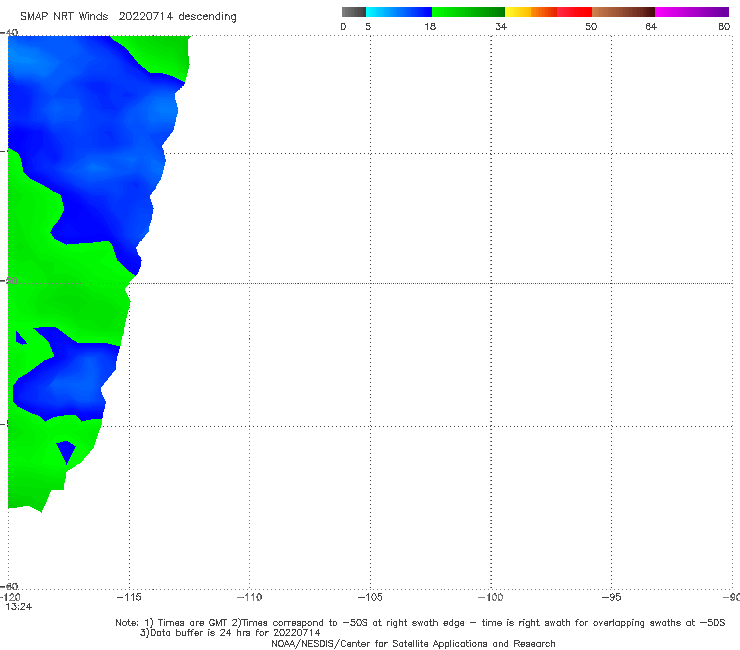Click the word 'descending' in the title

pyautogui.click(x=208, y=17)
